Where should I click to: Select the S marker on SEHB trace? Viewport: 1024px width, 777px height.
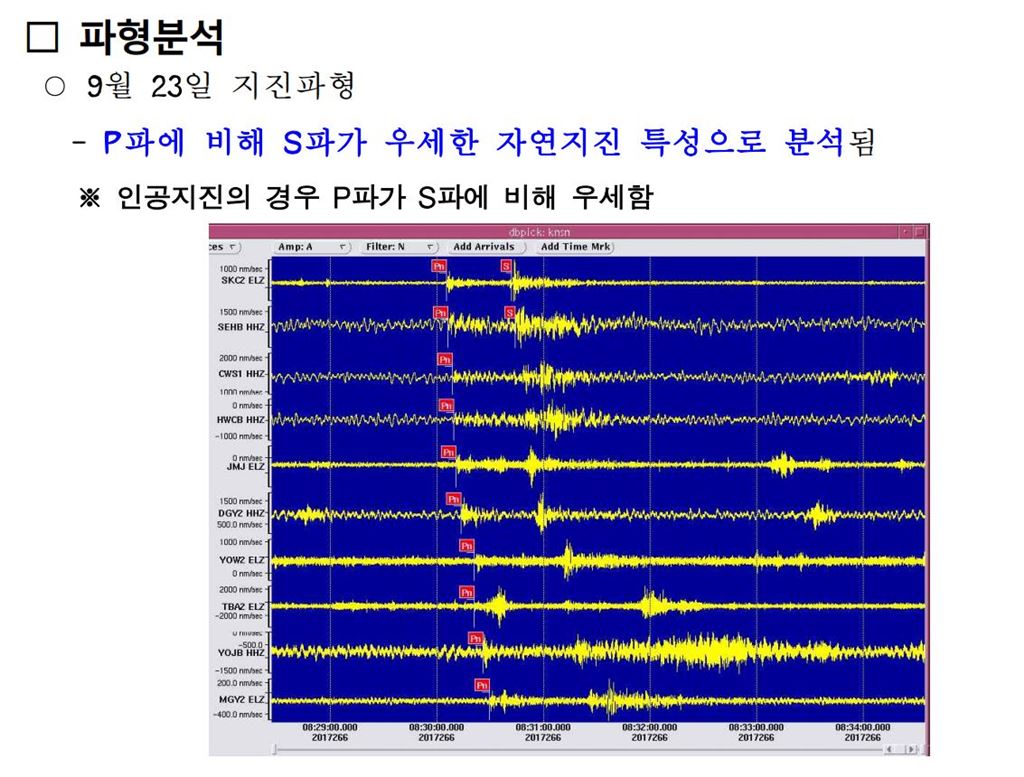pyautogui.click(x=510, y=313)
